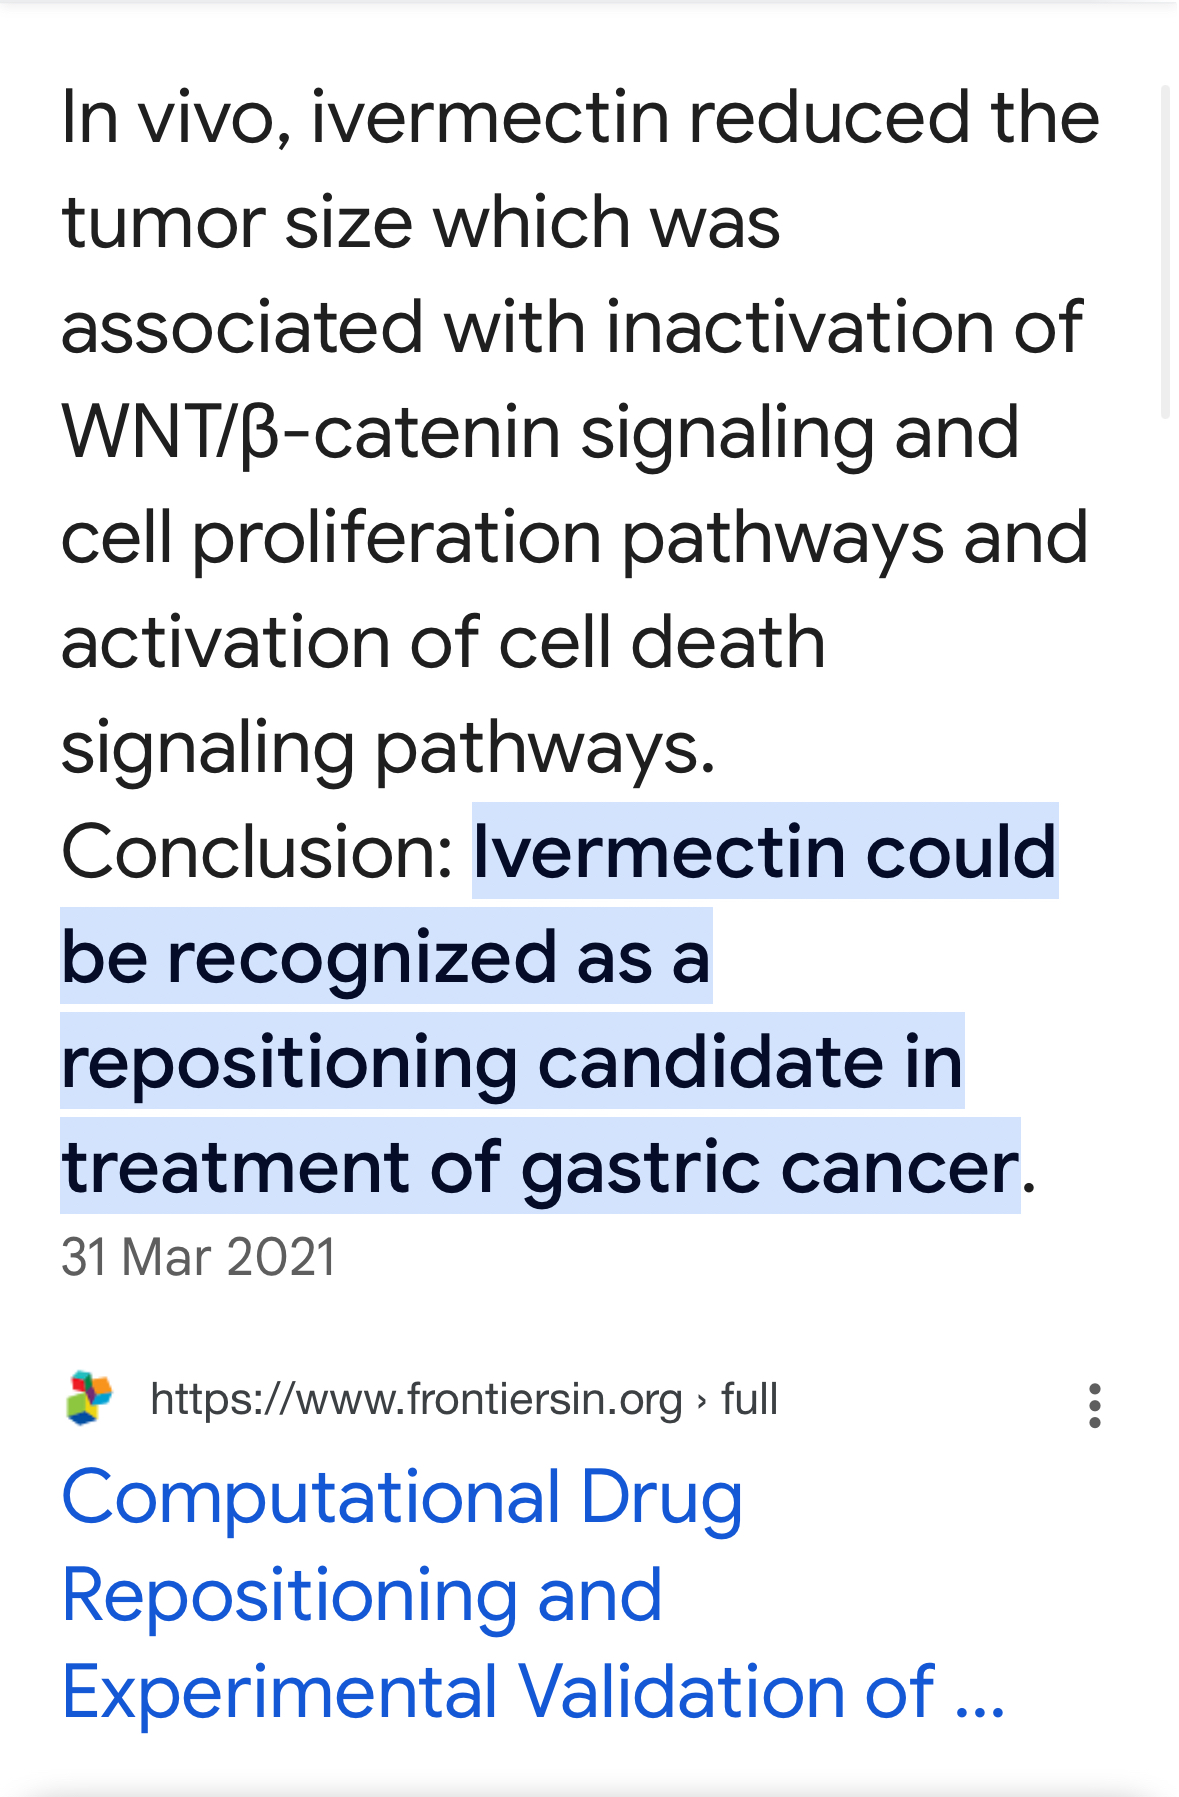This screenshot has width=1179, height=1797.
Task: Open the "Computational Drug" title line
Action: click(402, 1498)
